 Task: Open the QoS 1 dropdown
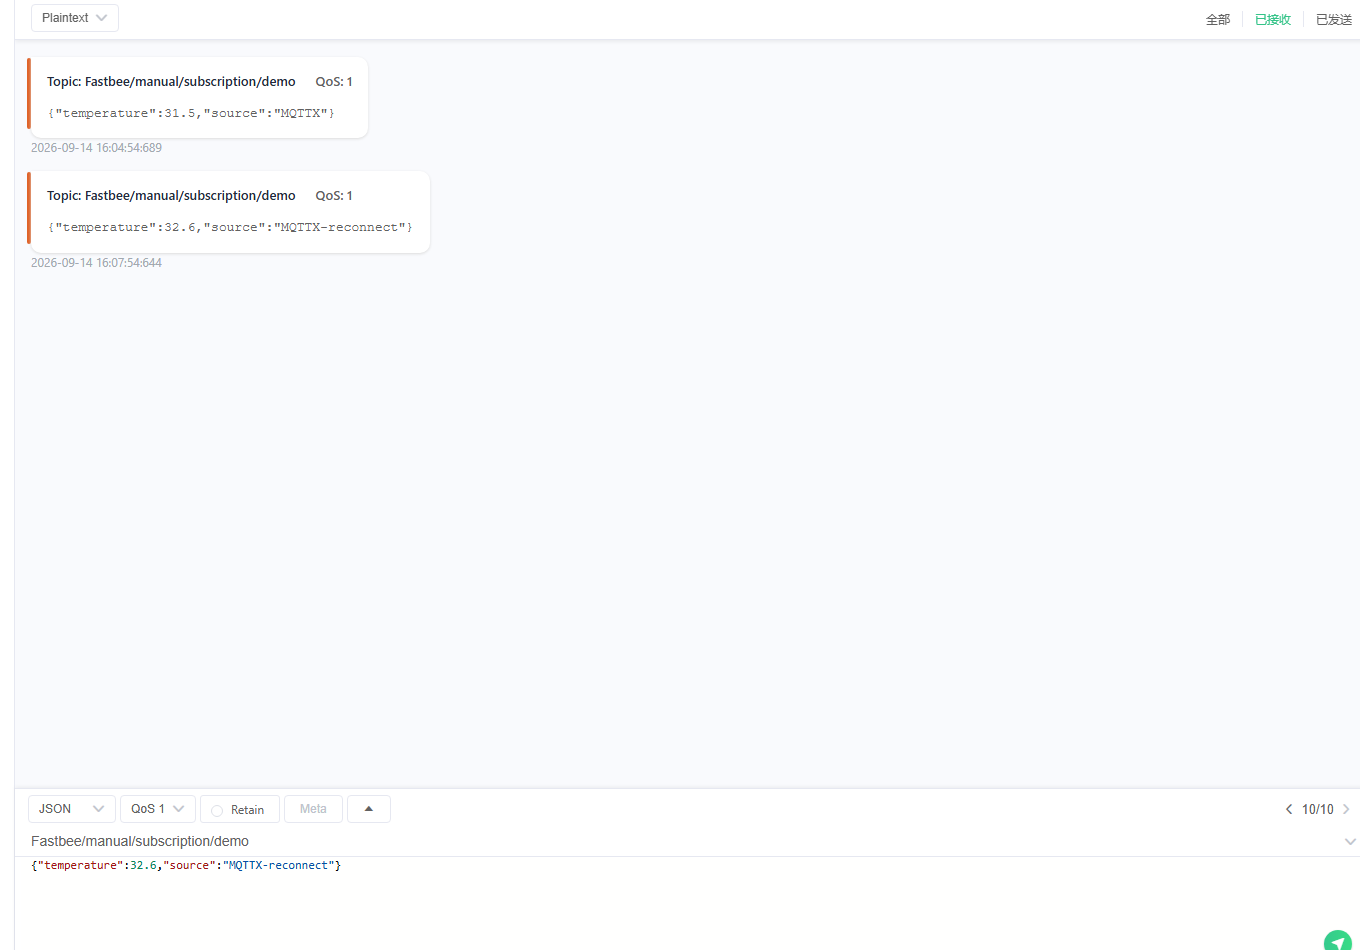pos(158,809)
